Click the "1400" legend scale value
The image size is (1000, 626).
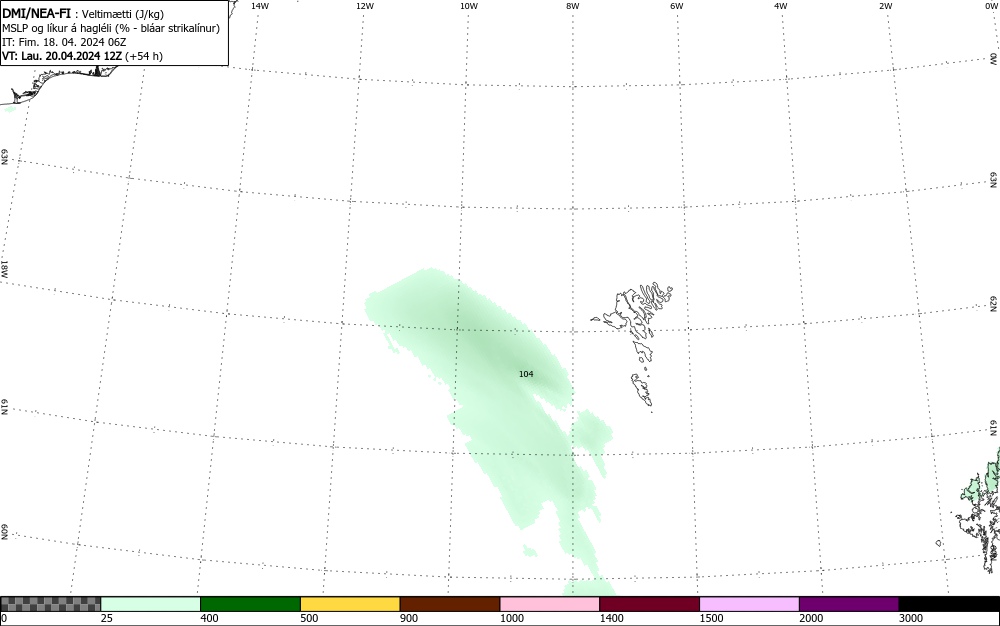coord(612,618)
